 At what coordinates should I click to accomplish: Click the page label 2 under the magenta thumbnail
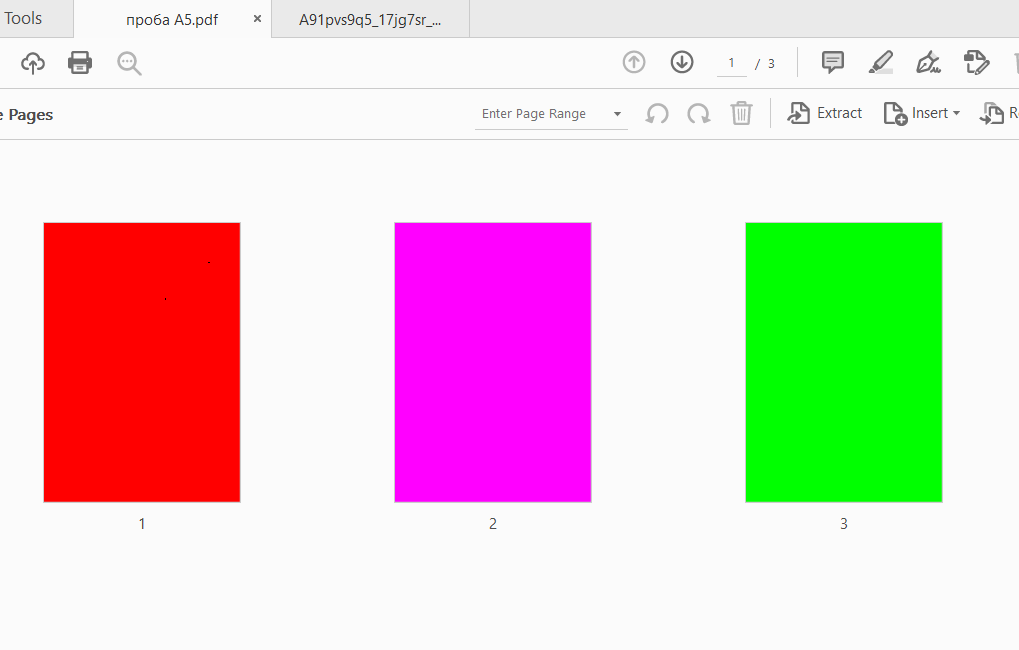(493, 524)
